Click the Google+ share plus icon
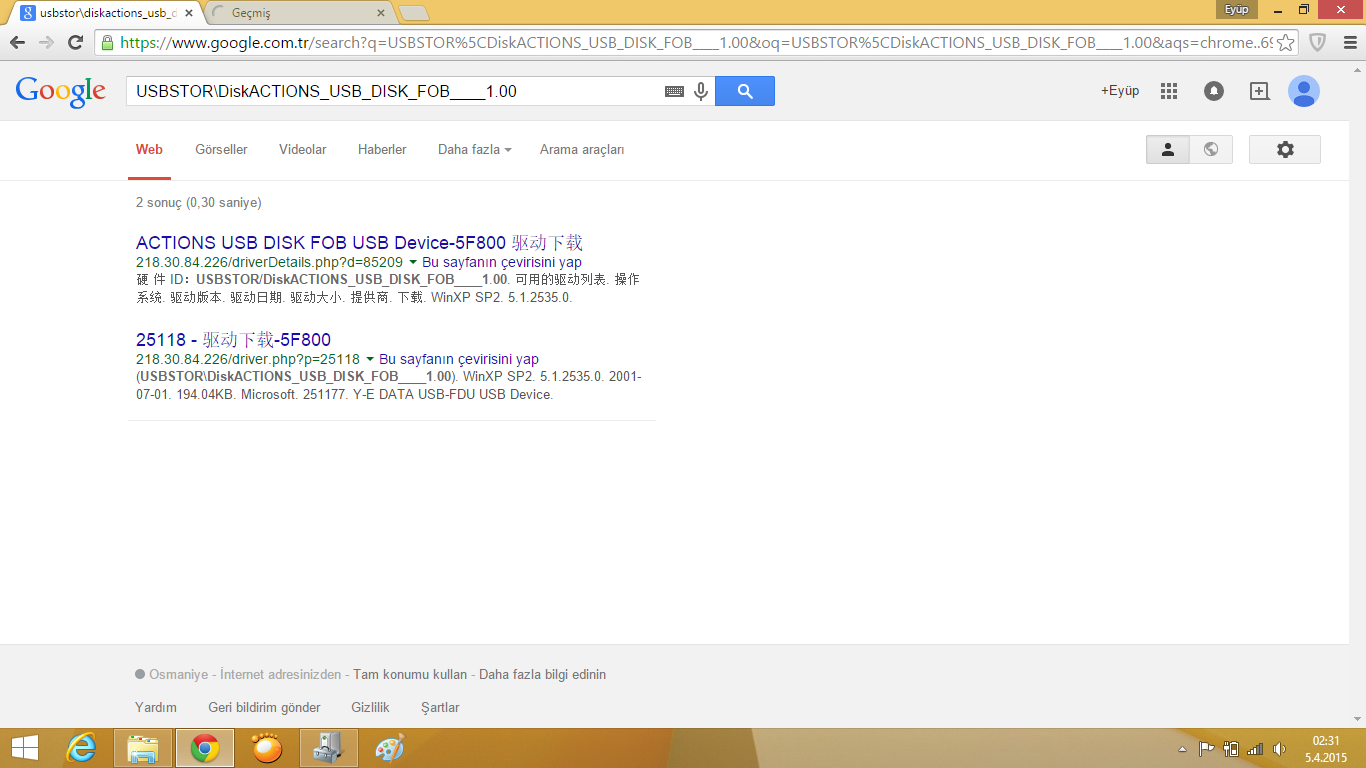 point(1259,91)
